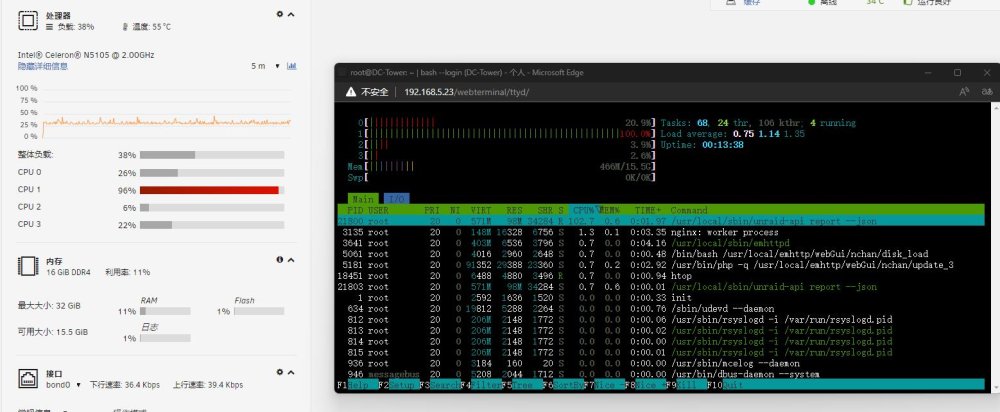Sort by CPU% column header
The image size is (1000, 412).
tap(585, 210)
